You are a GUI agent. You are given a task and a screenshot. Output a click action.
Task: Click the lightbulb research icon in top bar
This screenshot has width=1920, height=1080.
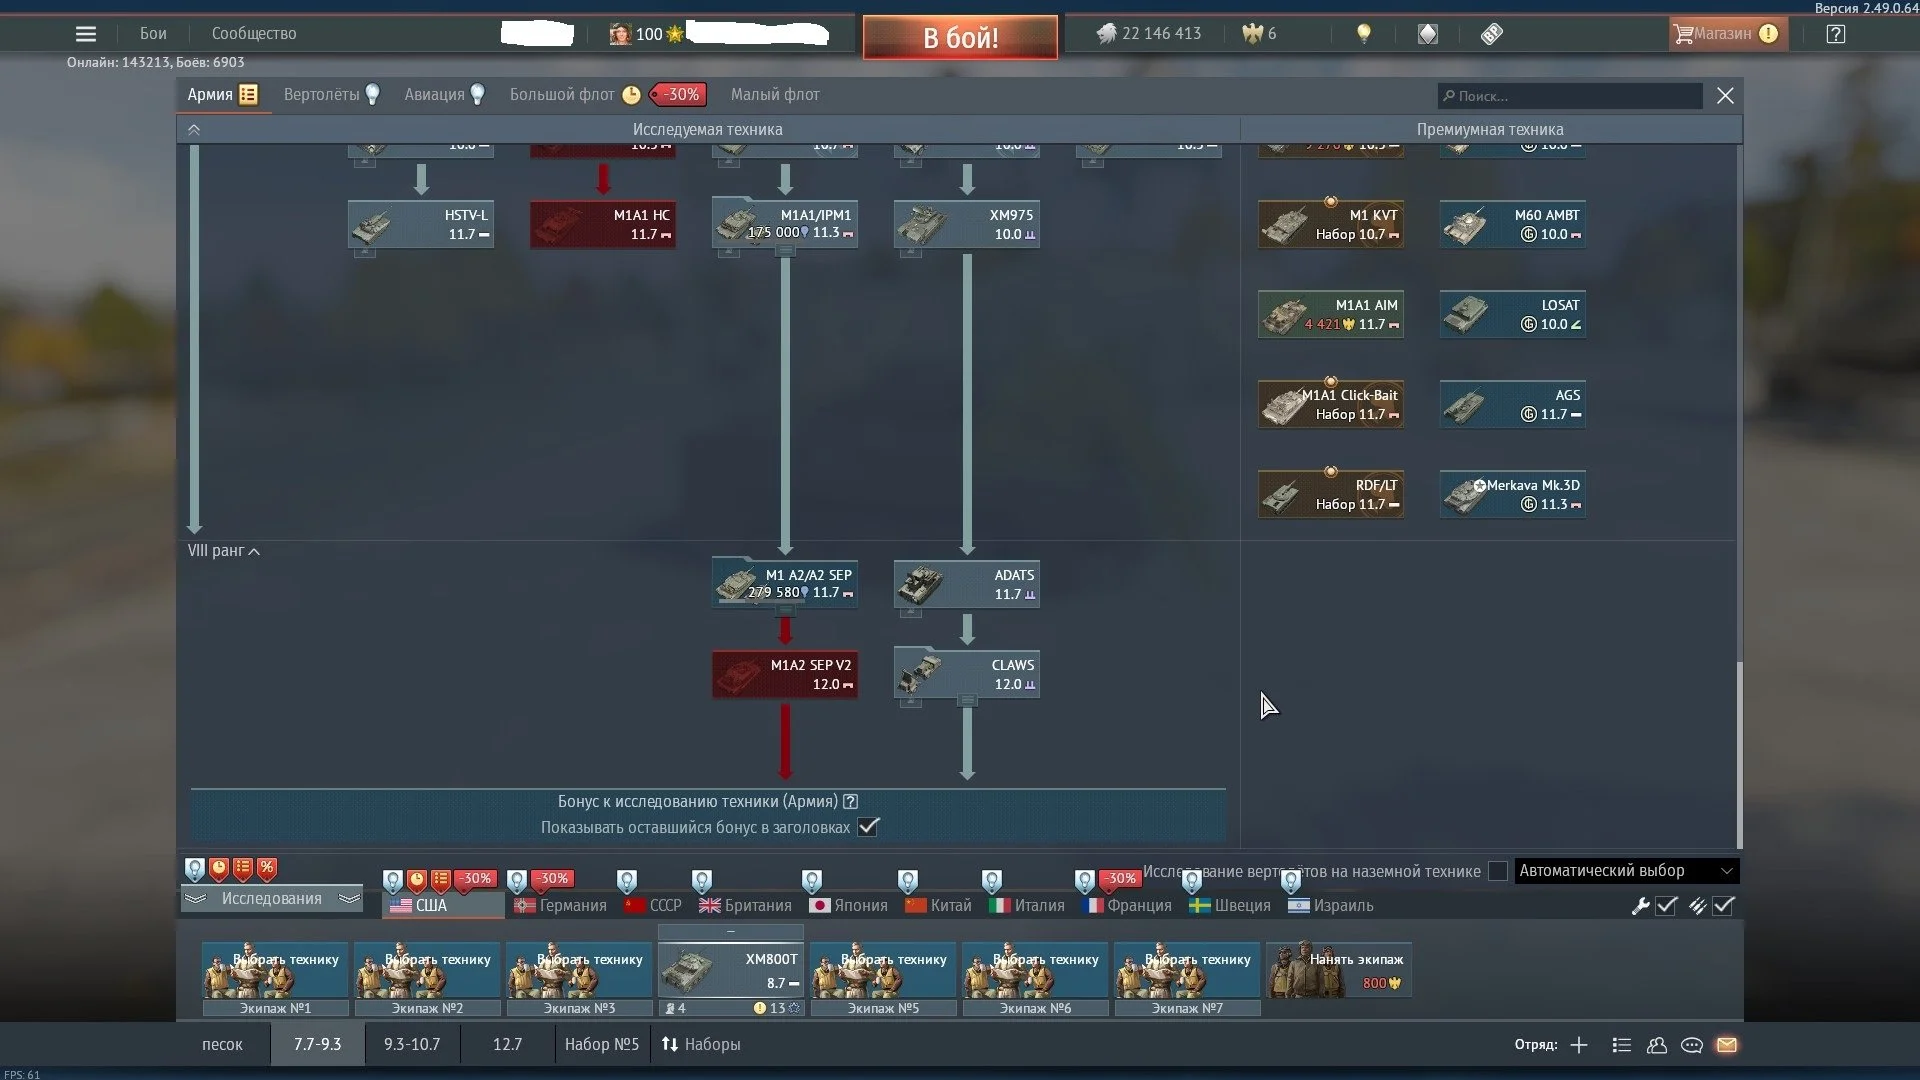pyautogui.click(x=1363, y=34)
